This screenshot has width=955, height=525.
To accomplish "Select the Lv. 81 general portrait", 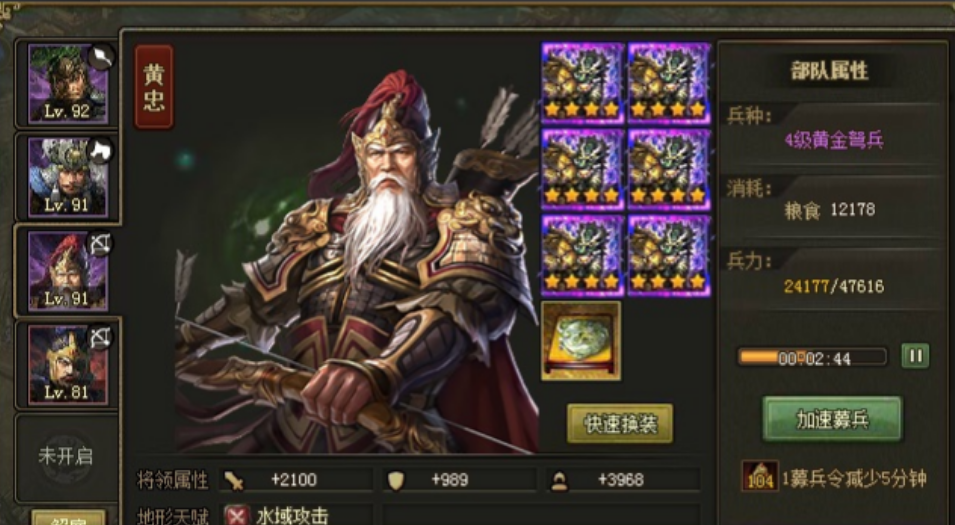I will tap(68, 365).
